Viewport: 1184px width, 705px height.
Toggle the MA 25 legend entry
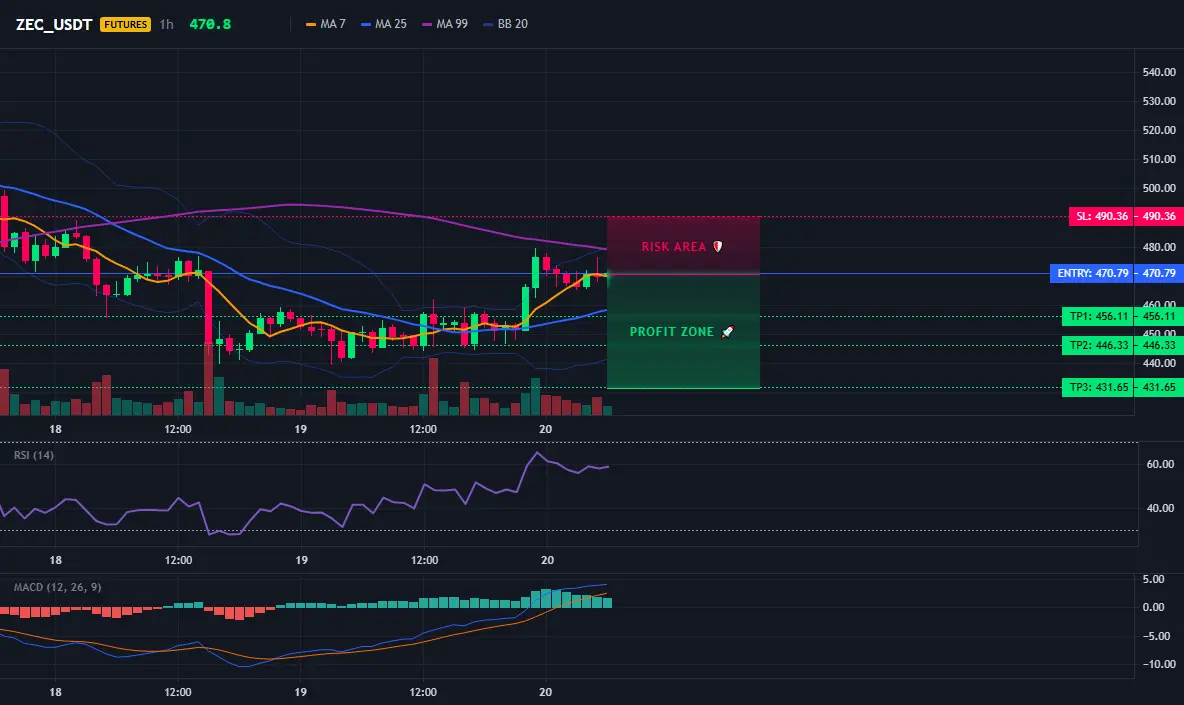coord(384,24)
